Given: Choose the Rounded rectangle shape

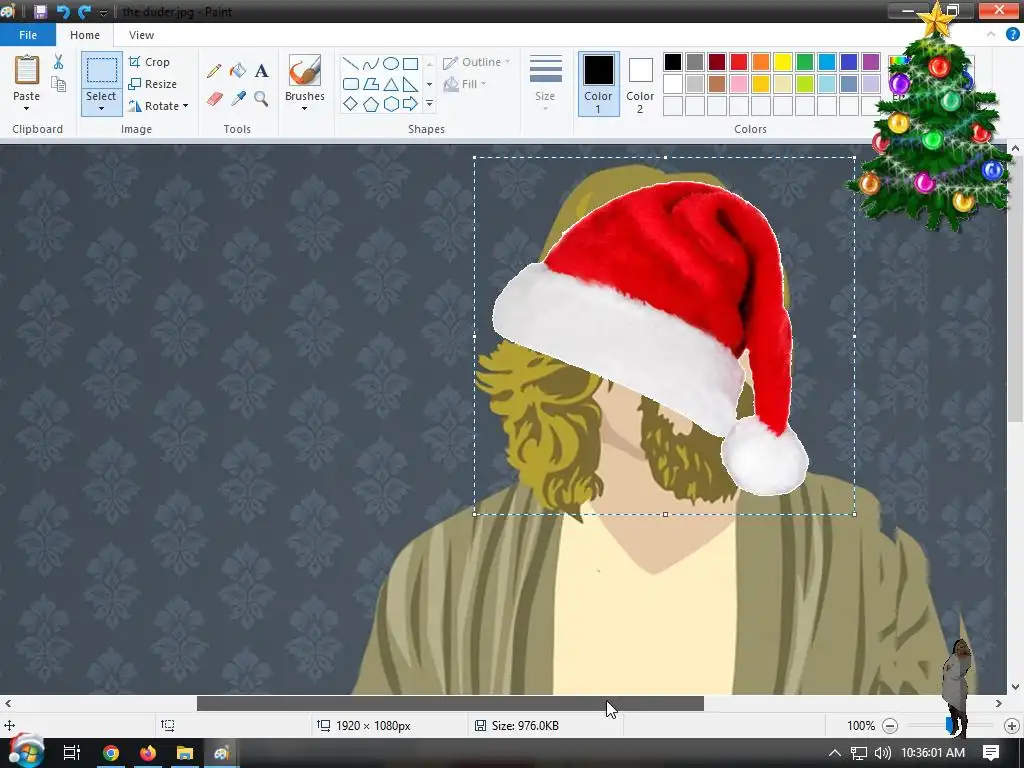Looking at the screenshot, I should pyautogui.click(x=351, y=84).
